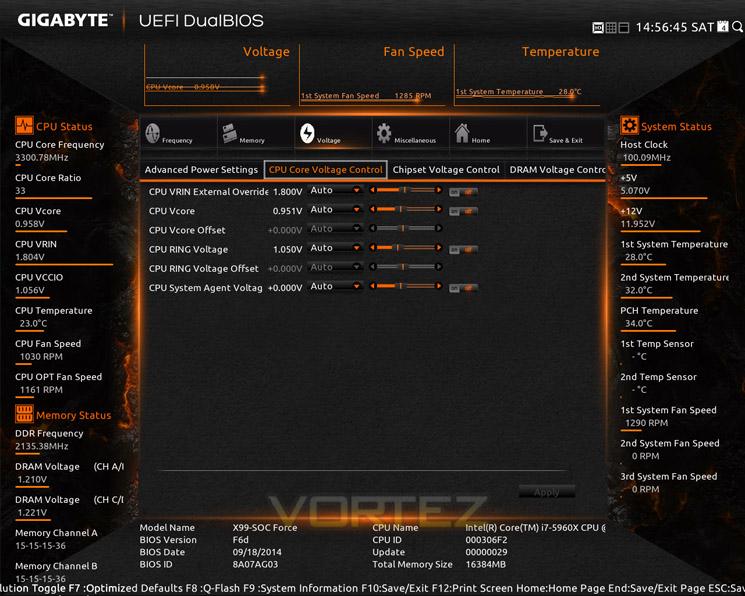Toggle the CPU Vcore on/off switch
This screenshot has height=596, width=745.
click(463, 211)
